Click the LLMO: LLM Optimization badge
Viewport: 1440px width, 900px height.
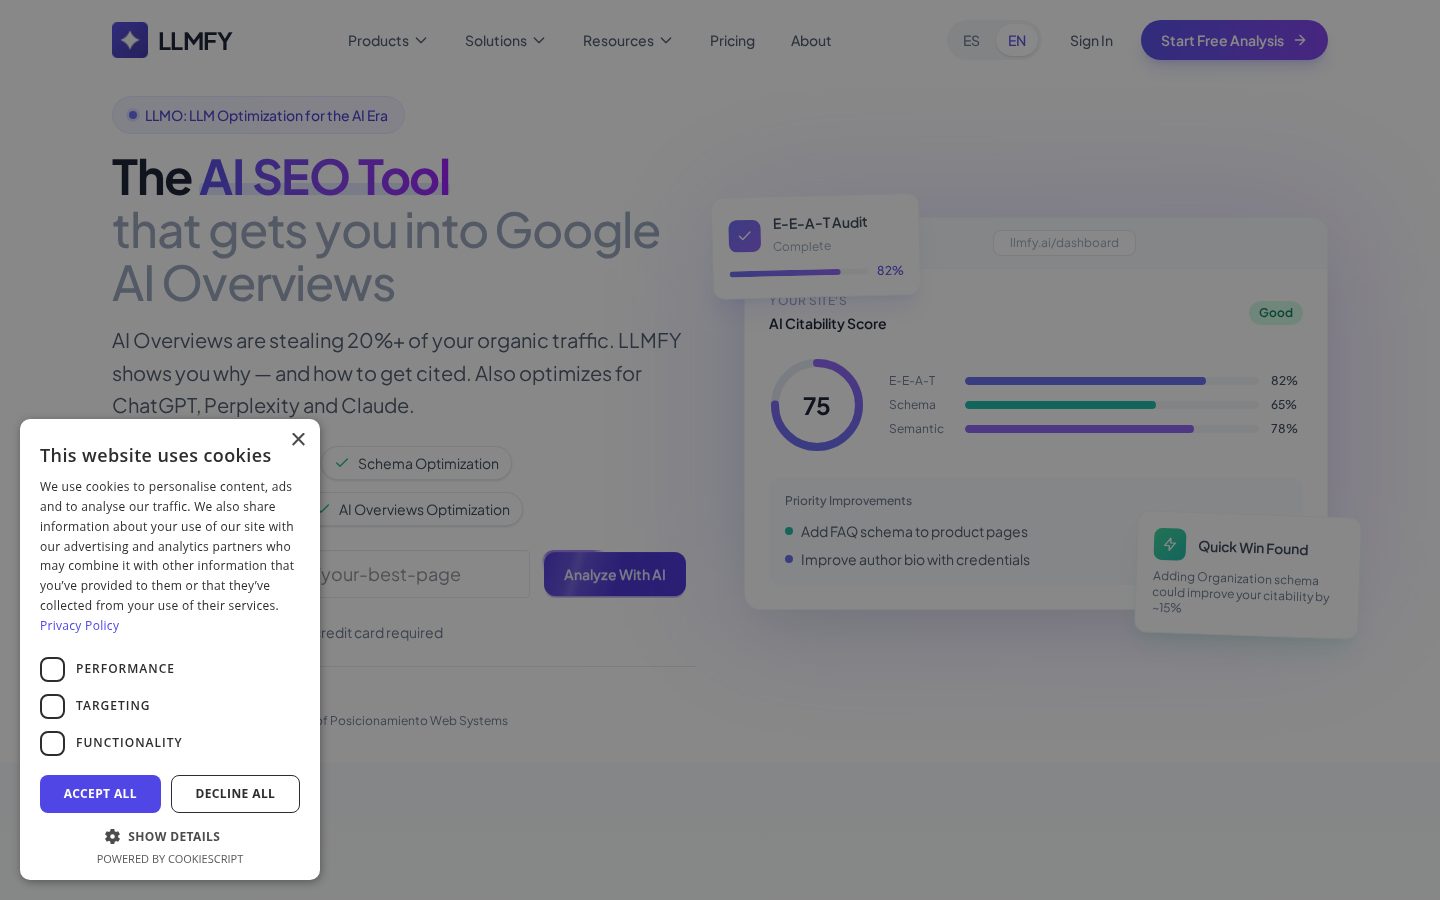click(258, 115)
